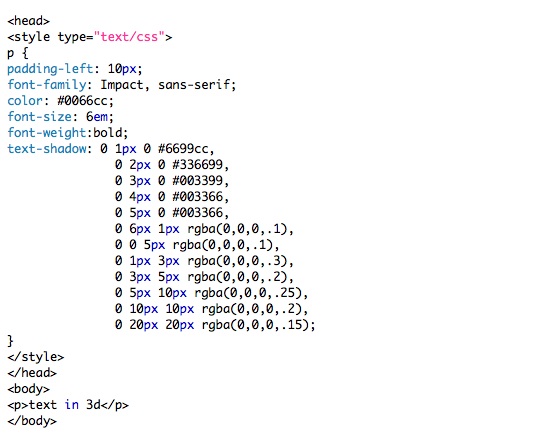This screenshot has width=550, height=444.
Task: Click the closing </head> tag
Action: [32, 373]
